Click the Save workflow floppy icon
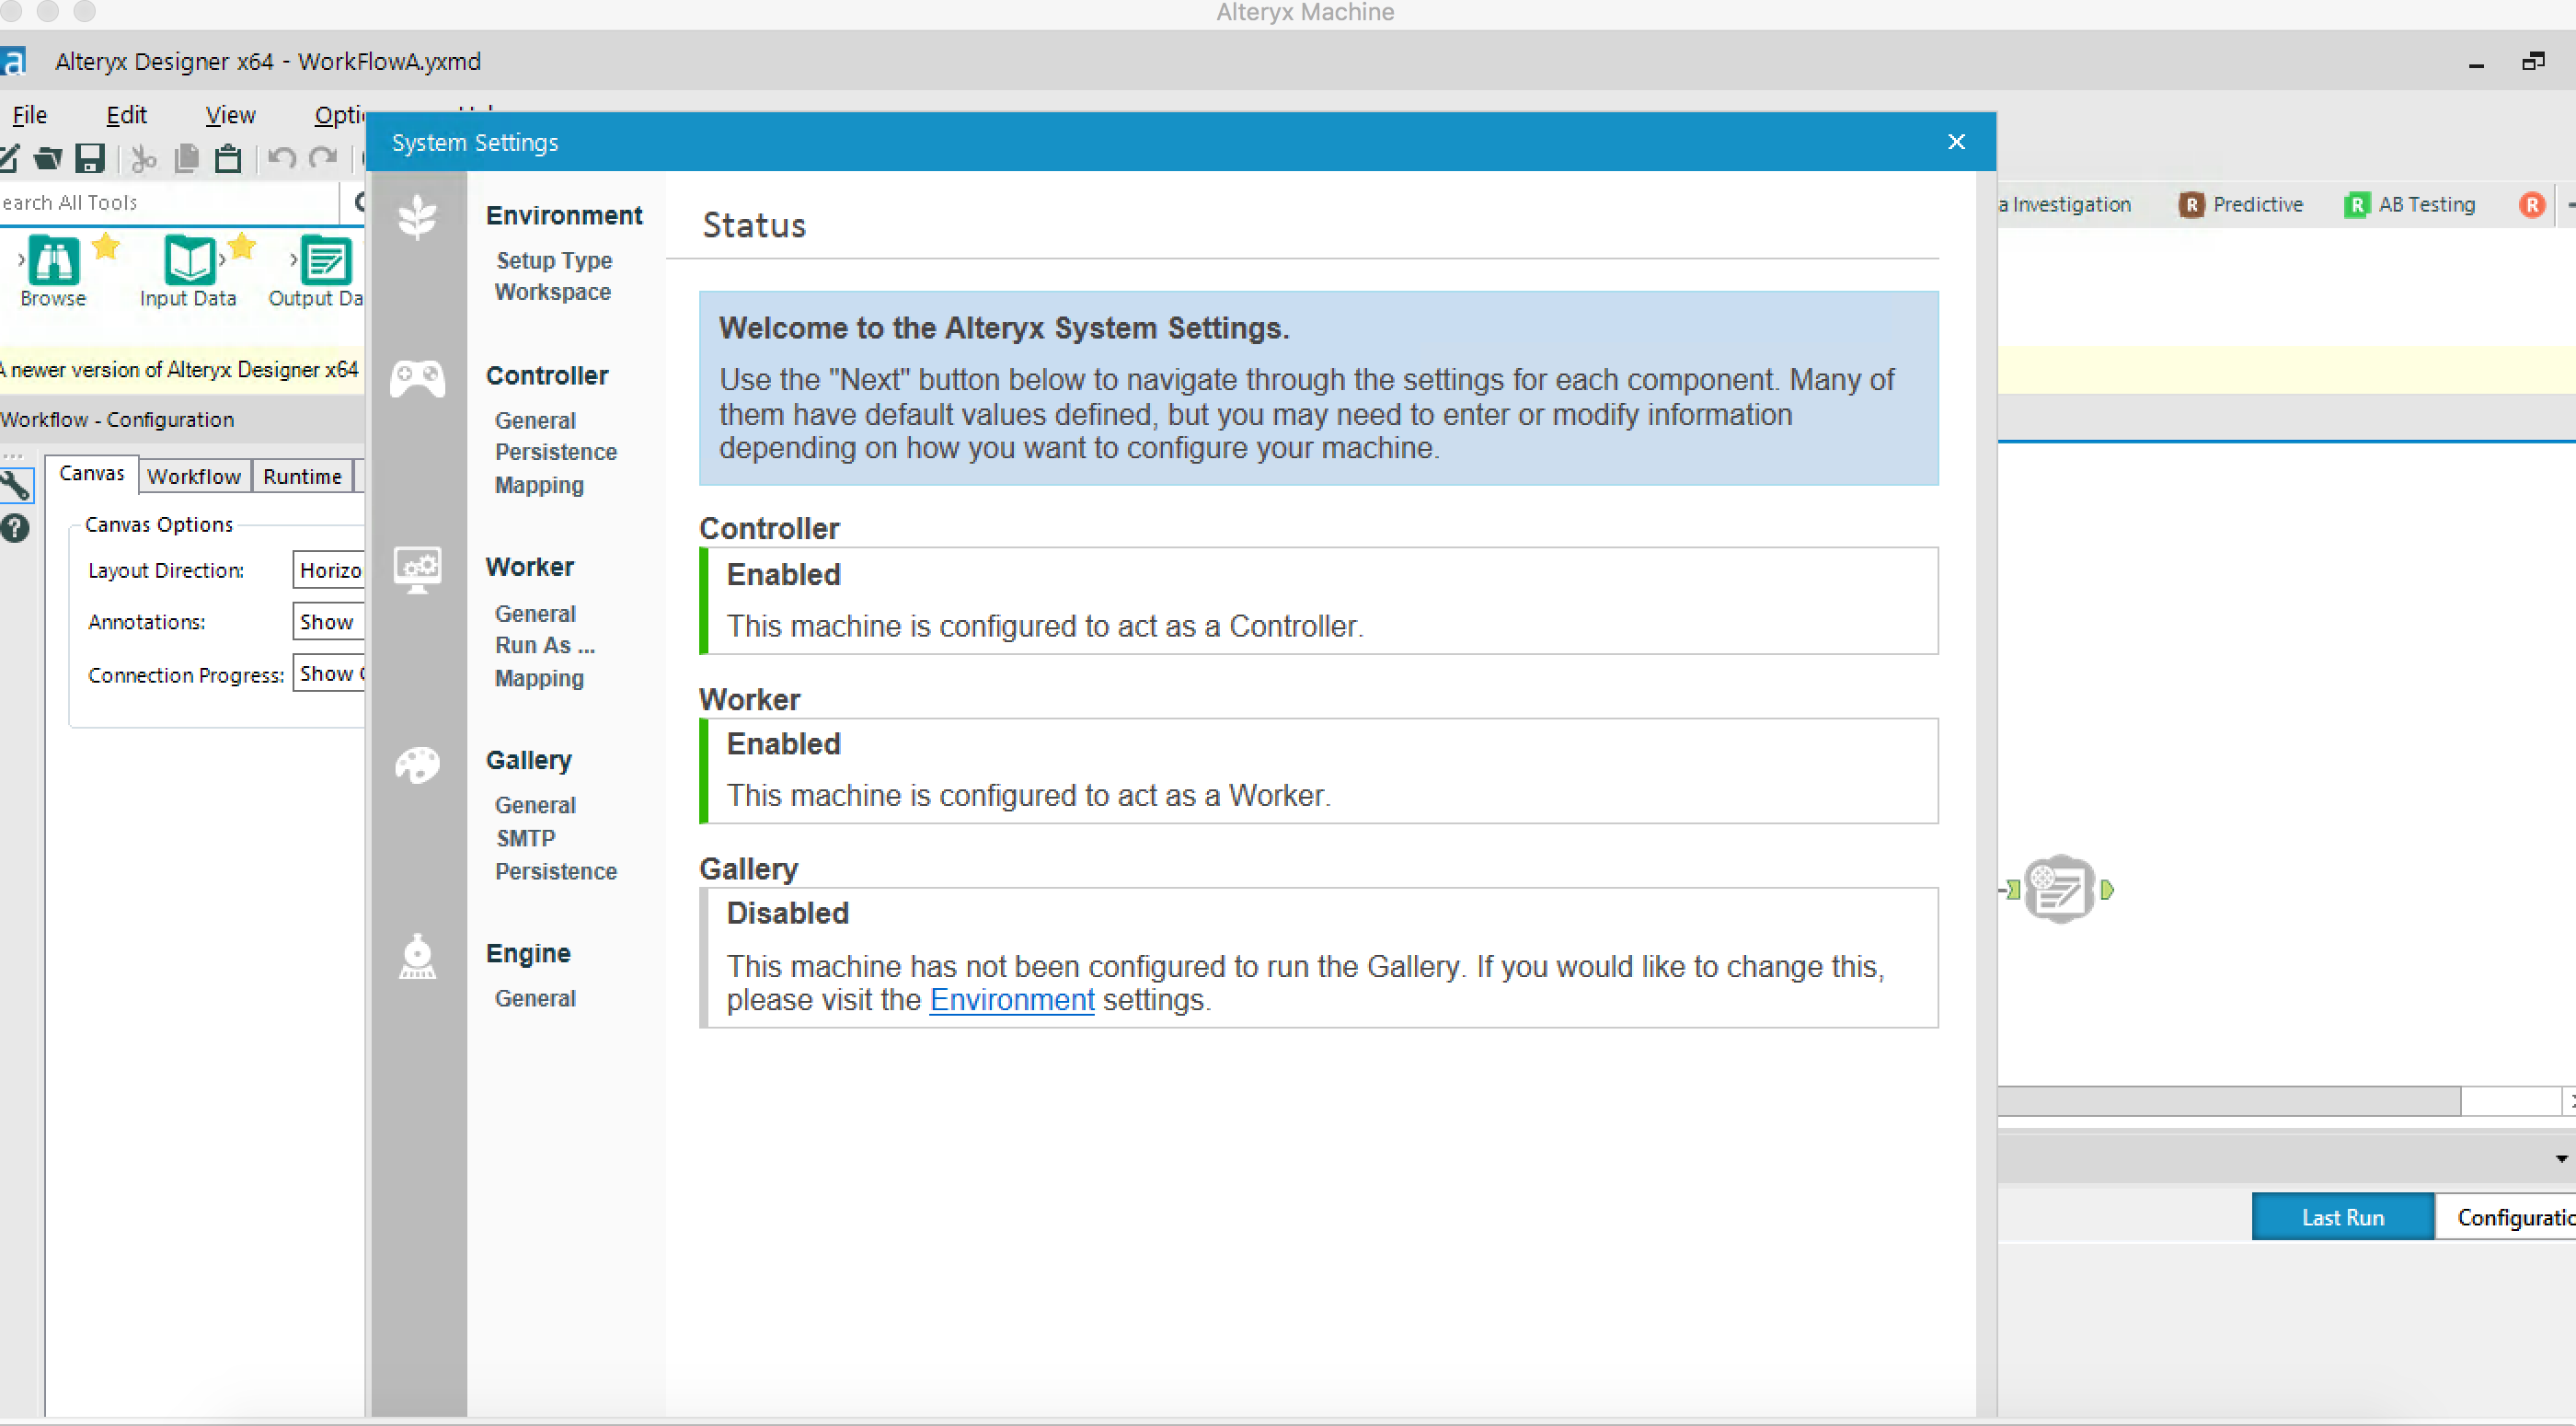Screen dimensions: 2576x1426 click(90, 158)
